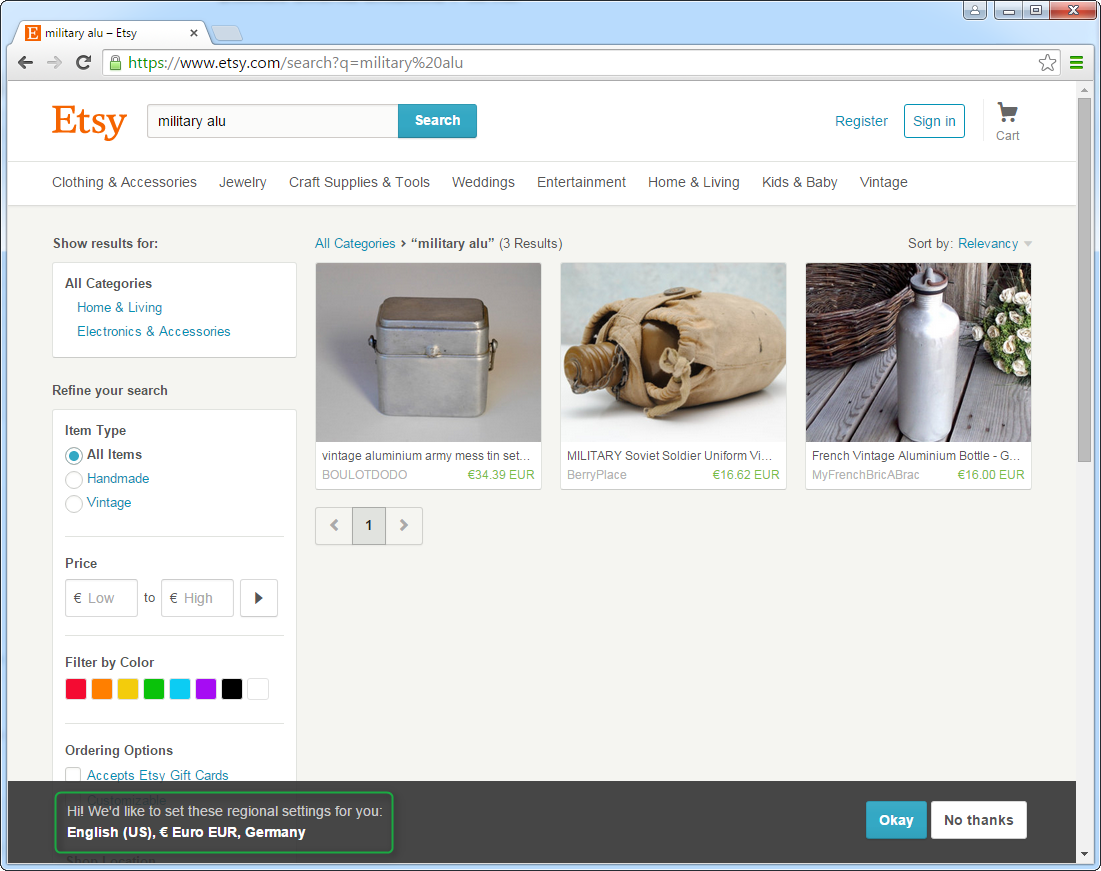Screen dimensions: 1101x871
Task: Open Kids & Baby category menu
Action: point(800,182)
